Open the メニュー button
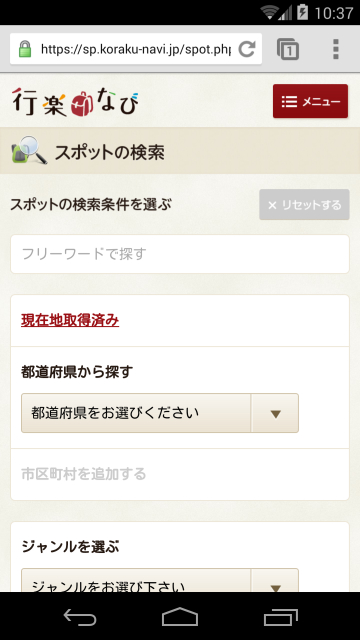This screenshot has height=640, width=360. [311, 101]
